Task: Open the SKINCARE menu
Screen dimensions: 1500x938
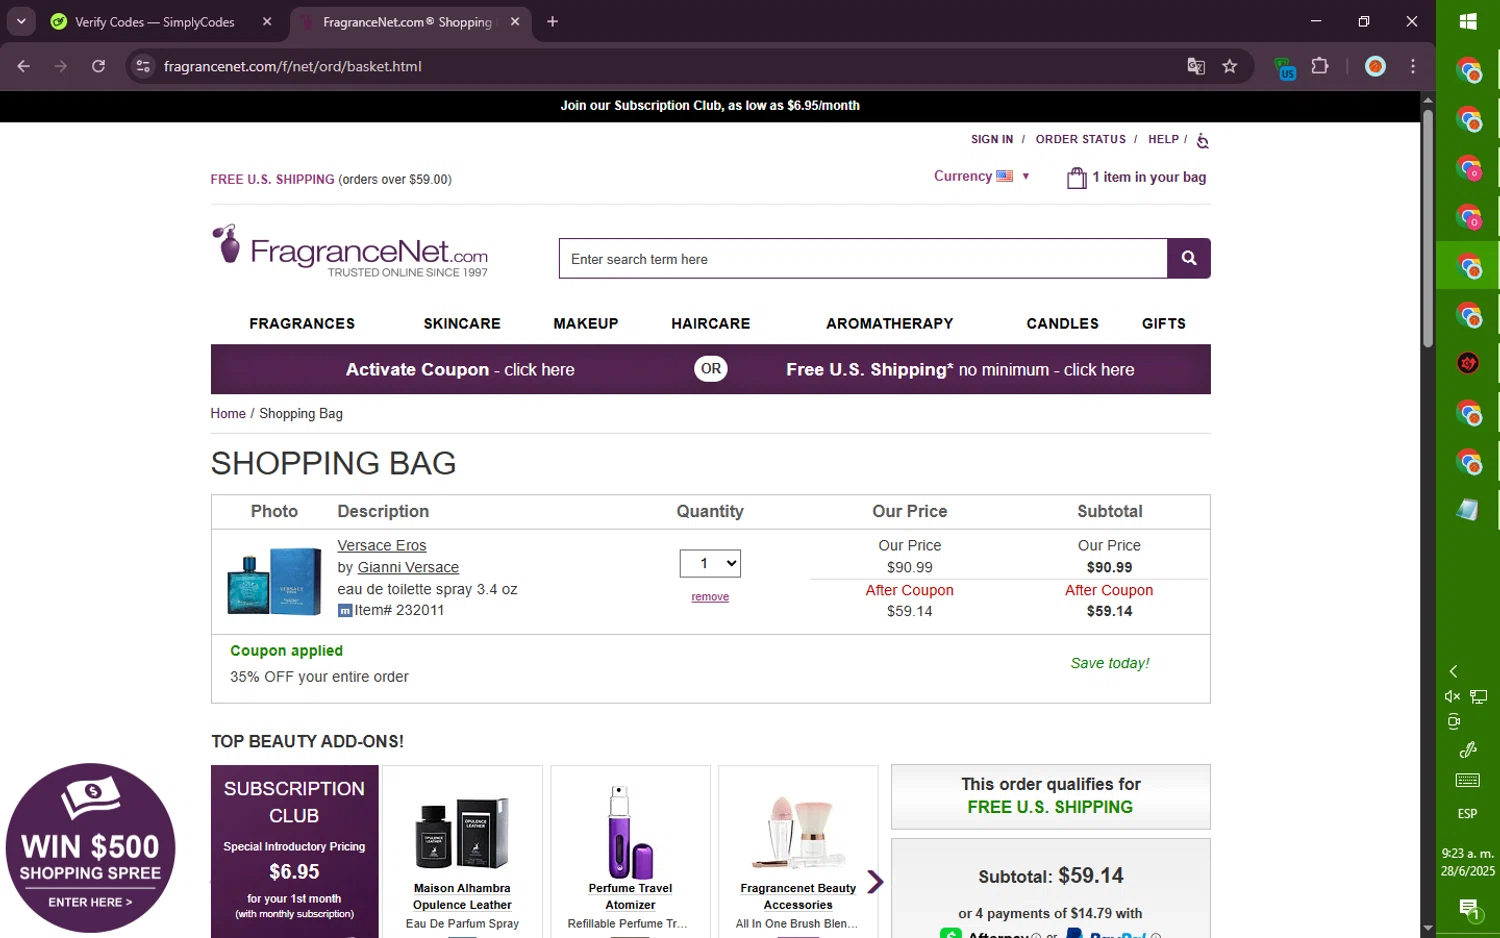Action: tap(462, 323)
